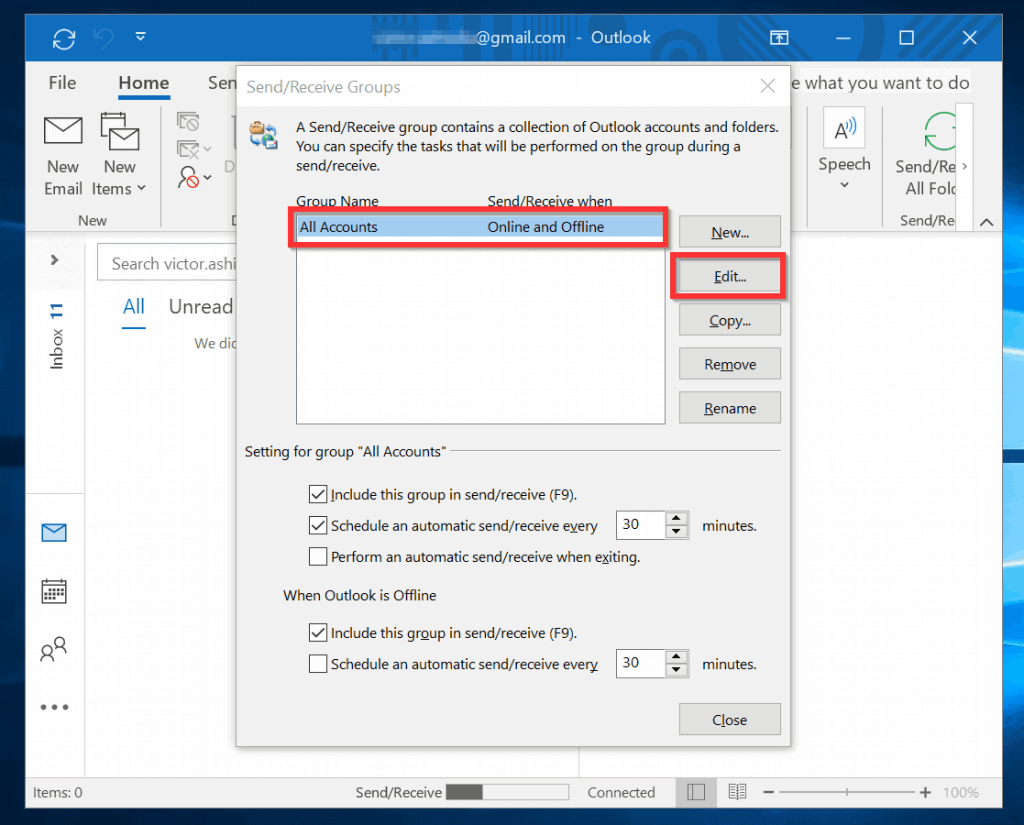Click the offline minutes interval field
Image resolution: width=1024 pixels, height=825 pixels.
pos(641,663)
